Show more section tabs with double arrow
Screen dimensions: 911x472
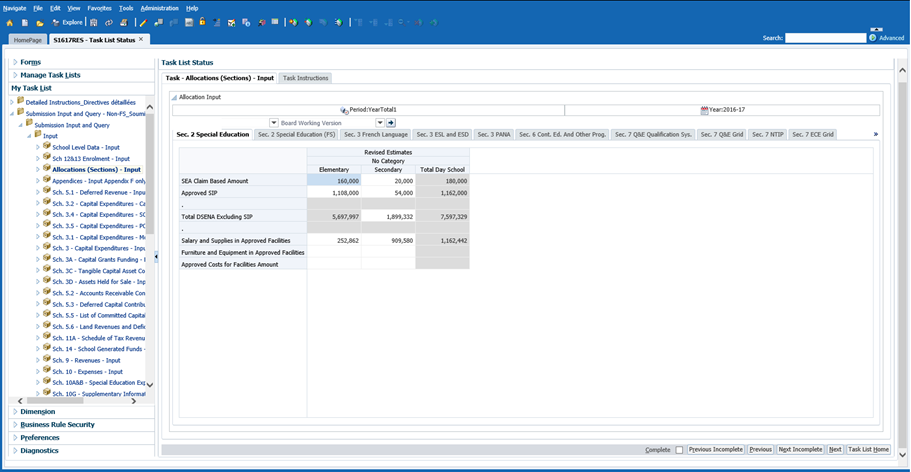click(875, 134)
